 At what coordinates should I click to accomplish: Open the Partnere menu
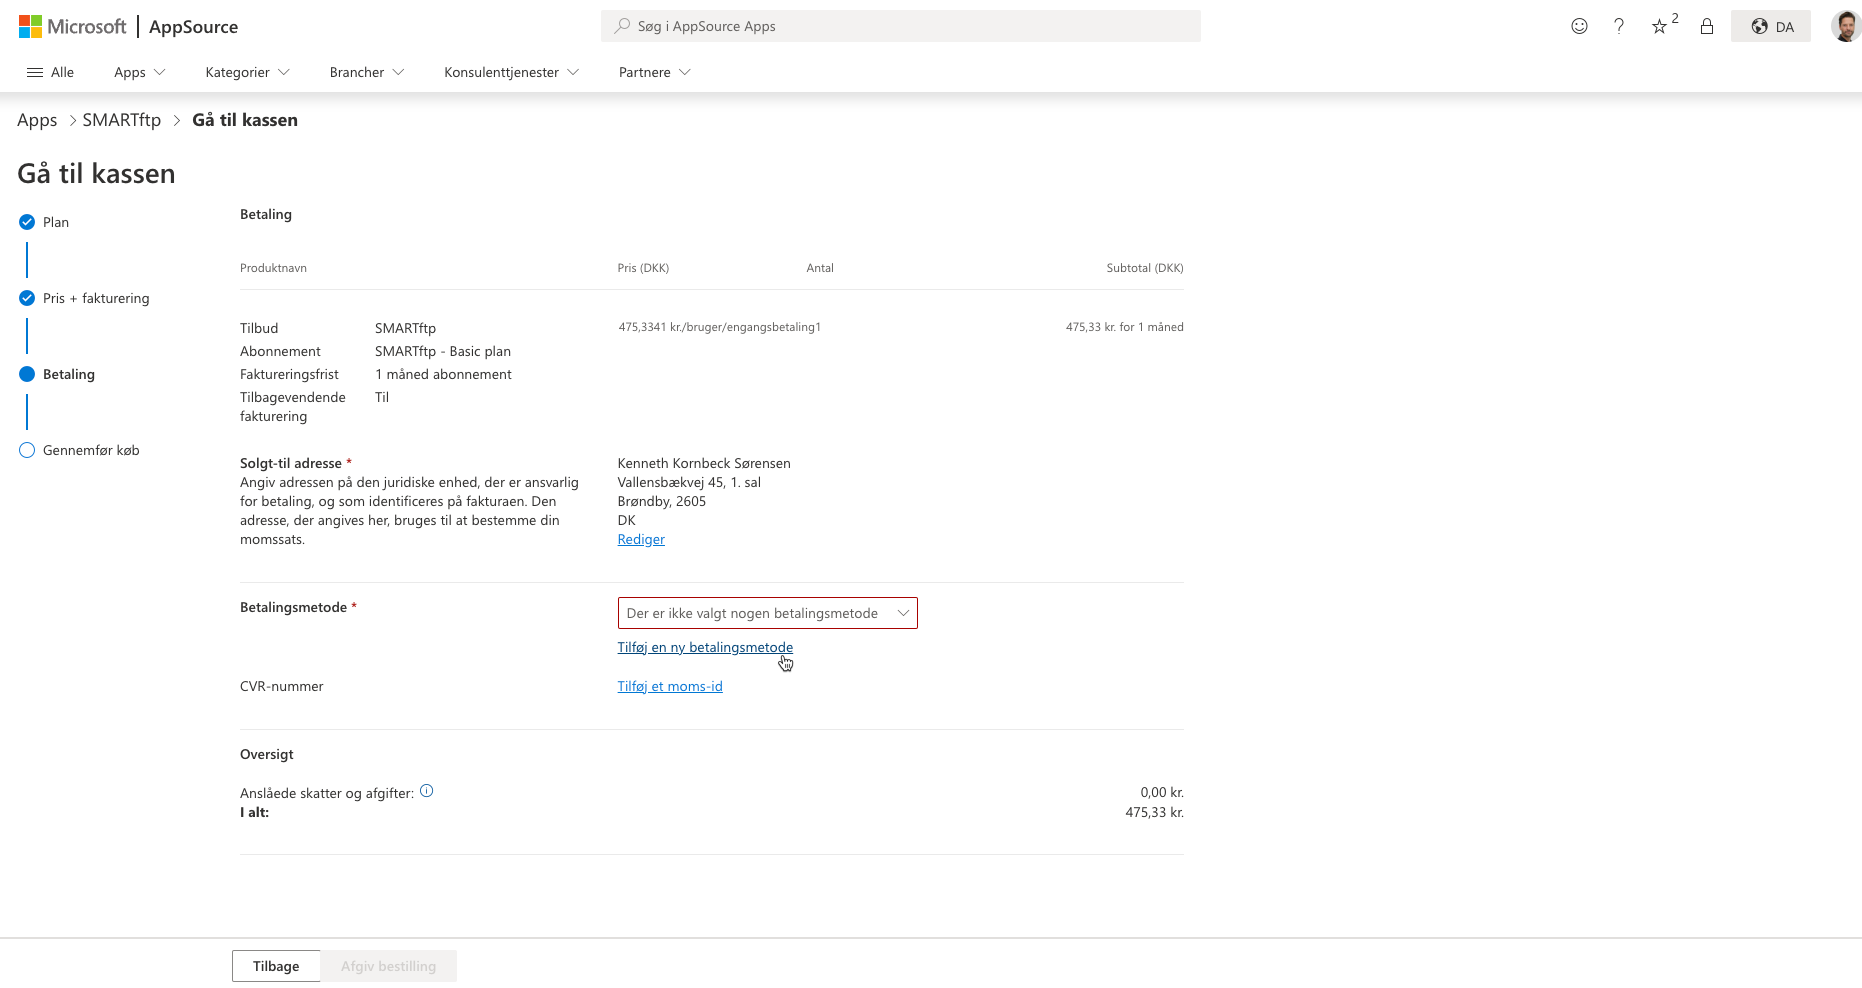click(654, 72)
